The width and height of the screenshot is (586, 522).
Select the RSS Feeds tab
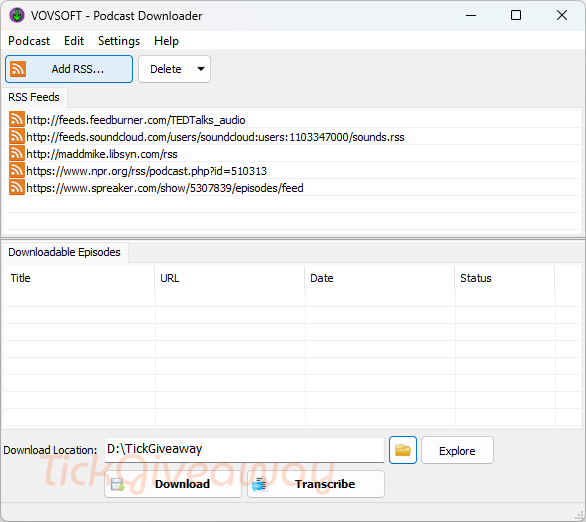coord(34,97)
